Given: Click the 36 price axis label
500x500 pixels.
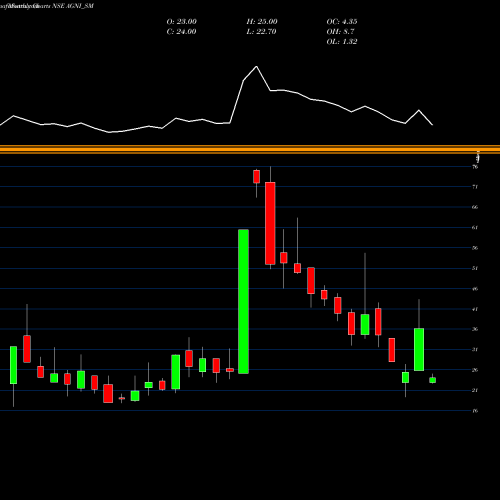Looking at the screenshot, I should tap(475, 329).
